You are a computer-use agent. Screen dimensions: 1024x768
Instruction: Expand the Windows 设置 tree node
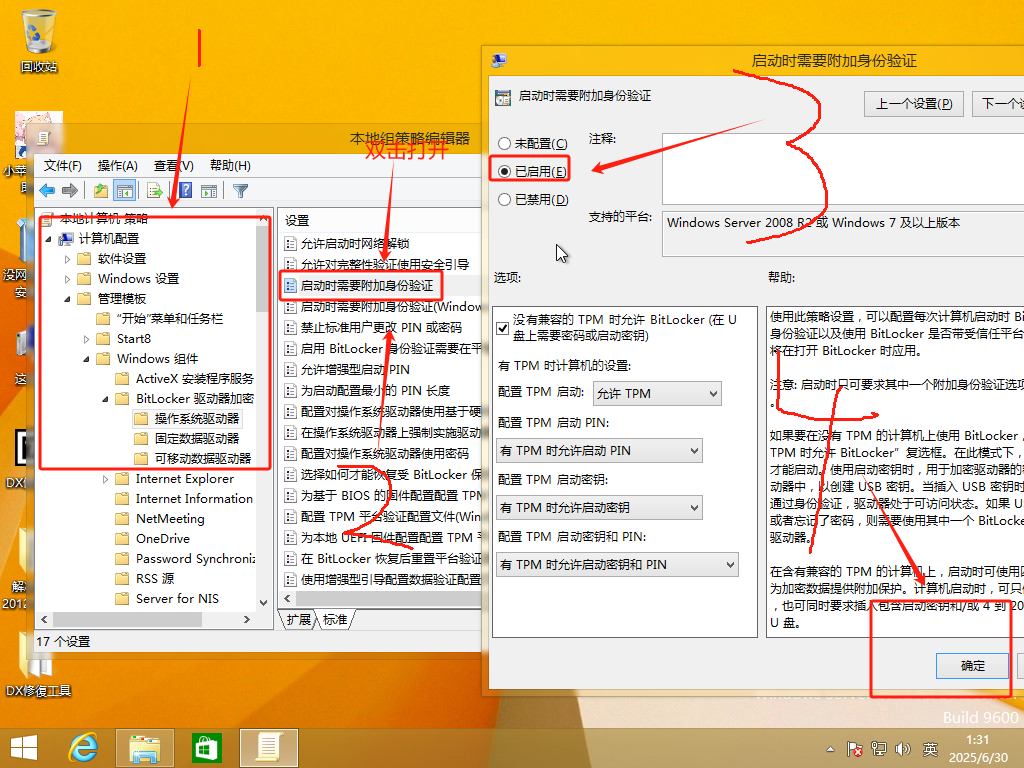[x=67, y=280]
